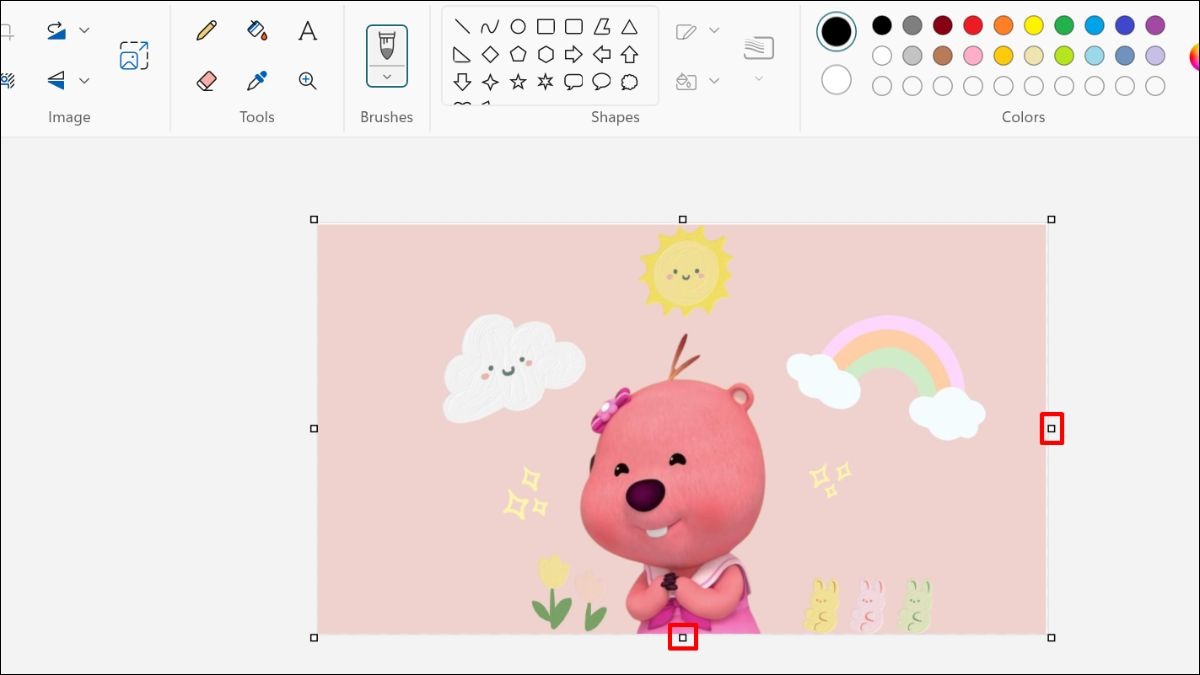Click the Brushes group label
This screenshot has width=1200, height=675.
pyautogui.click(x=387, y=117)
